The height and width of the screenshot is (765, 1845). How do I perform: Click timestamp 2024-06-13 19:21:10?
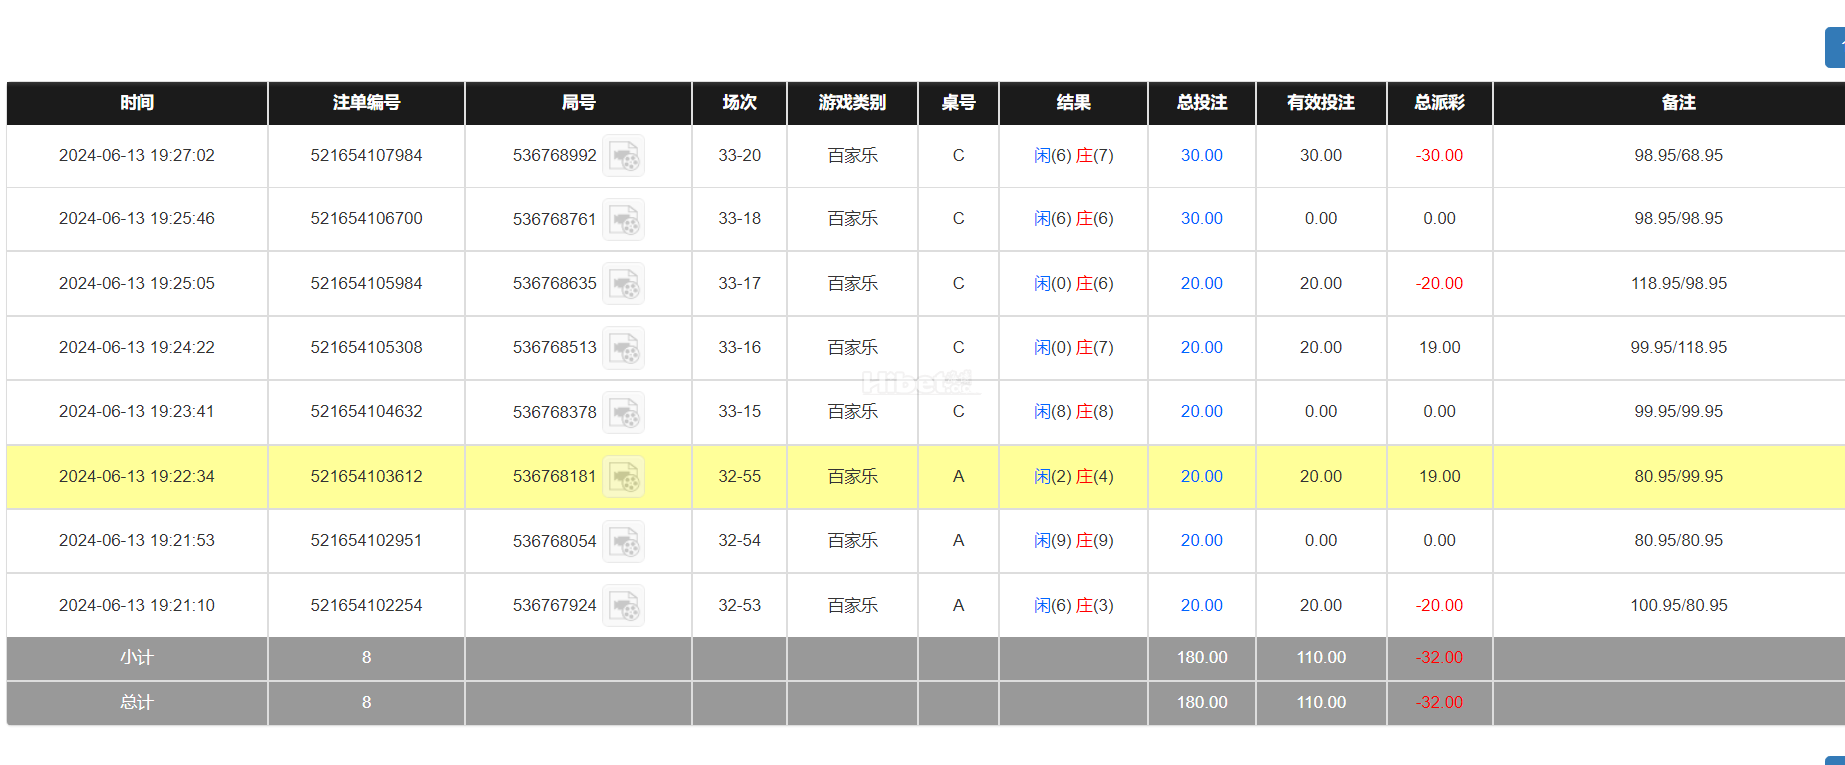(137, 605)
